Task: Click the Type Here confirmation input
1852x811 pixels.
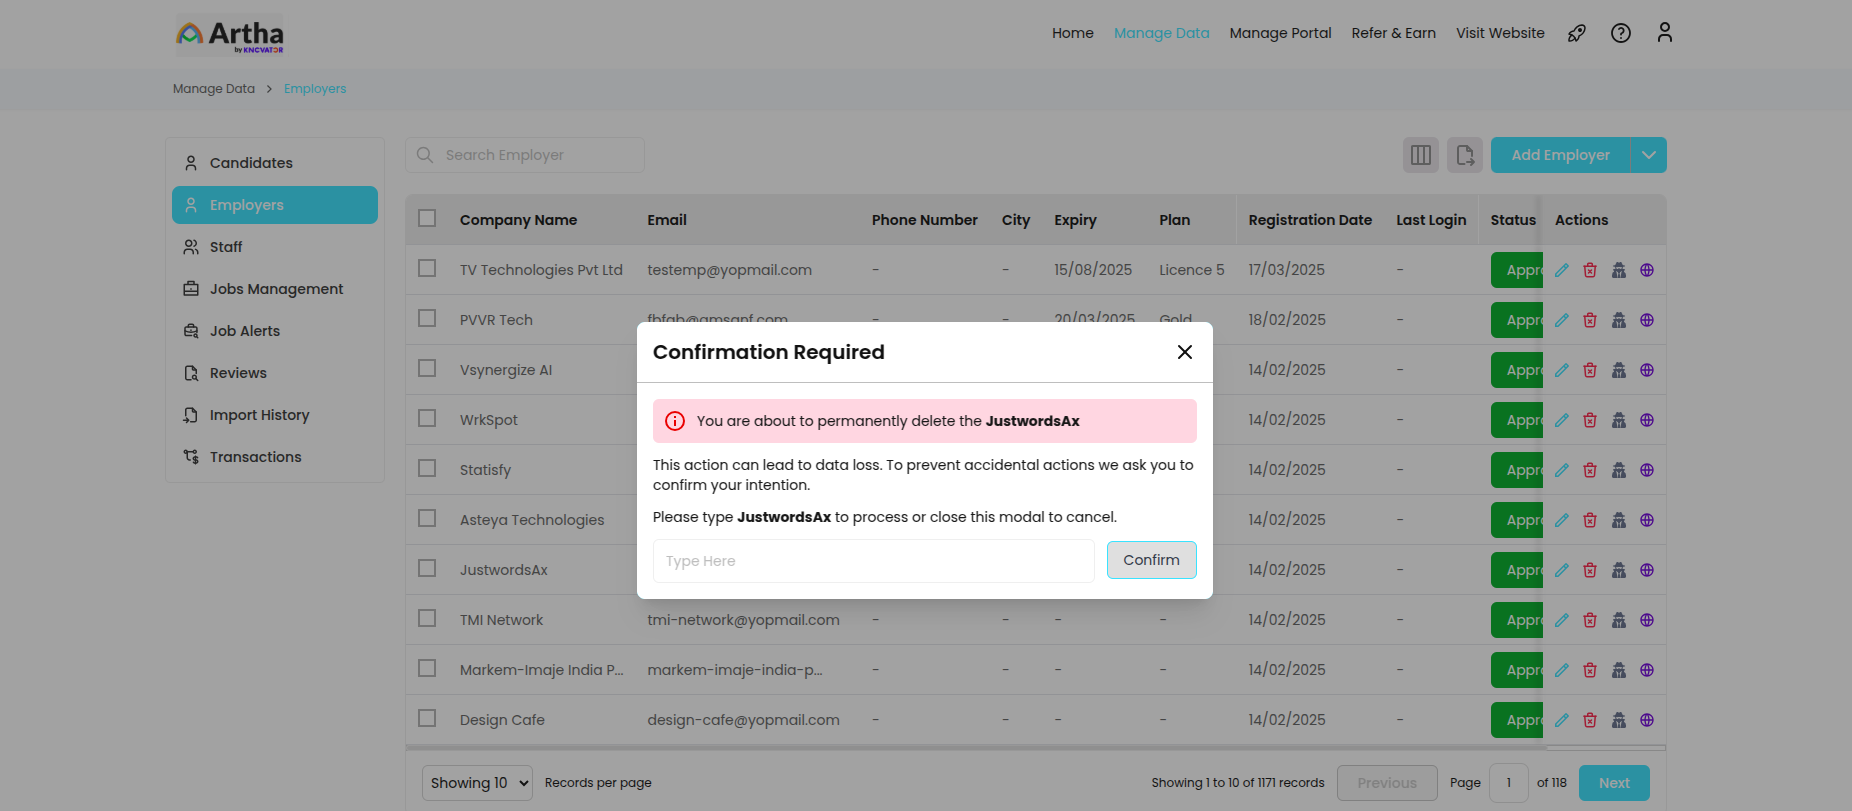Action: pos(873,561)
